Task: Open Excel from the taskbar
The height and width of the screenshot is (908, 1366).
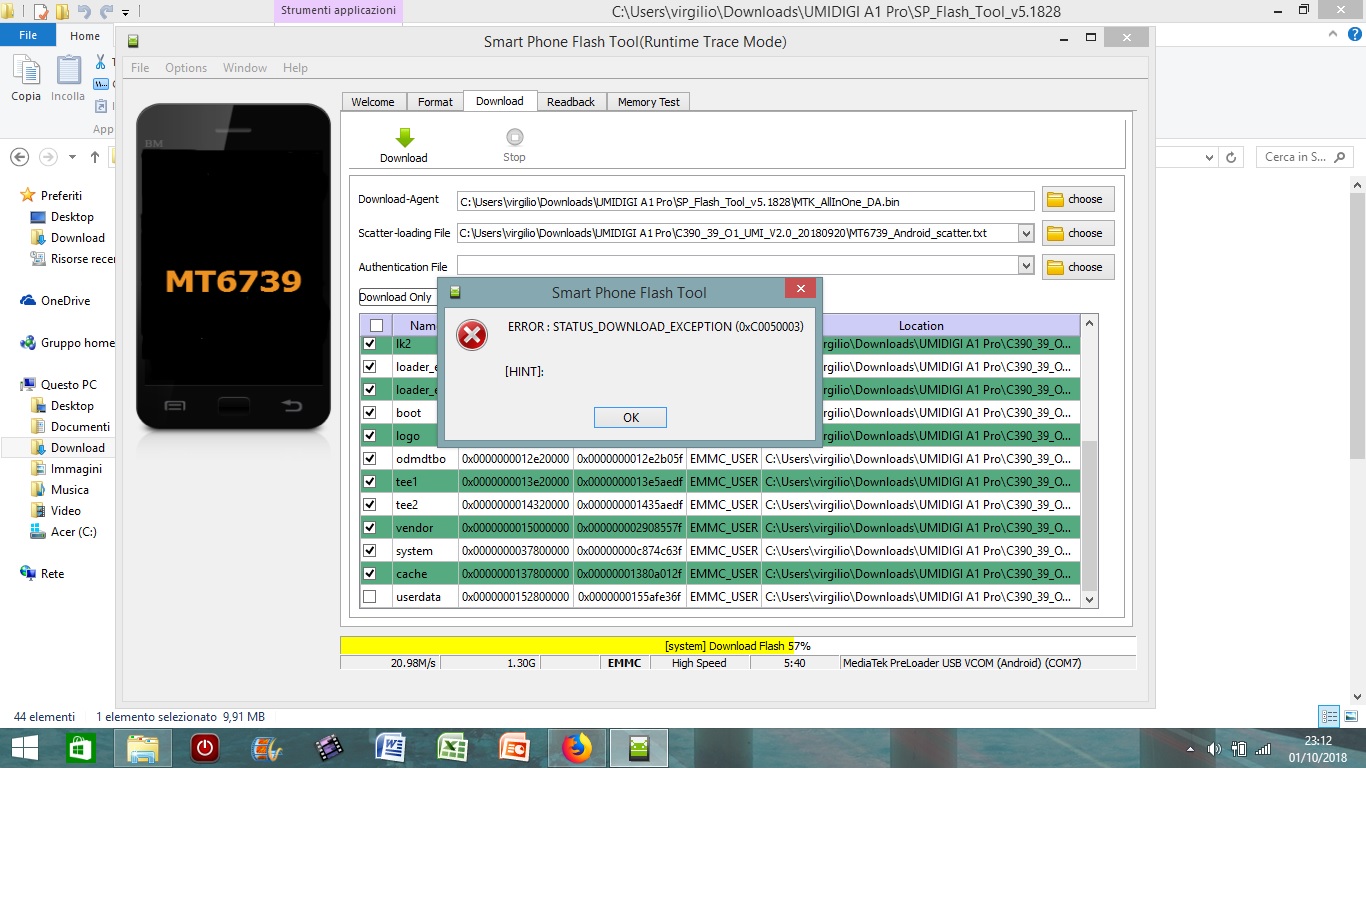Action: (453, 748)
